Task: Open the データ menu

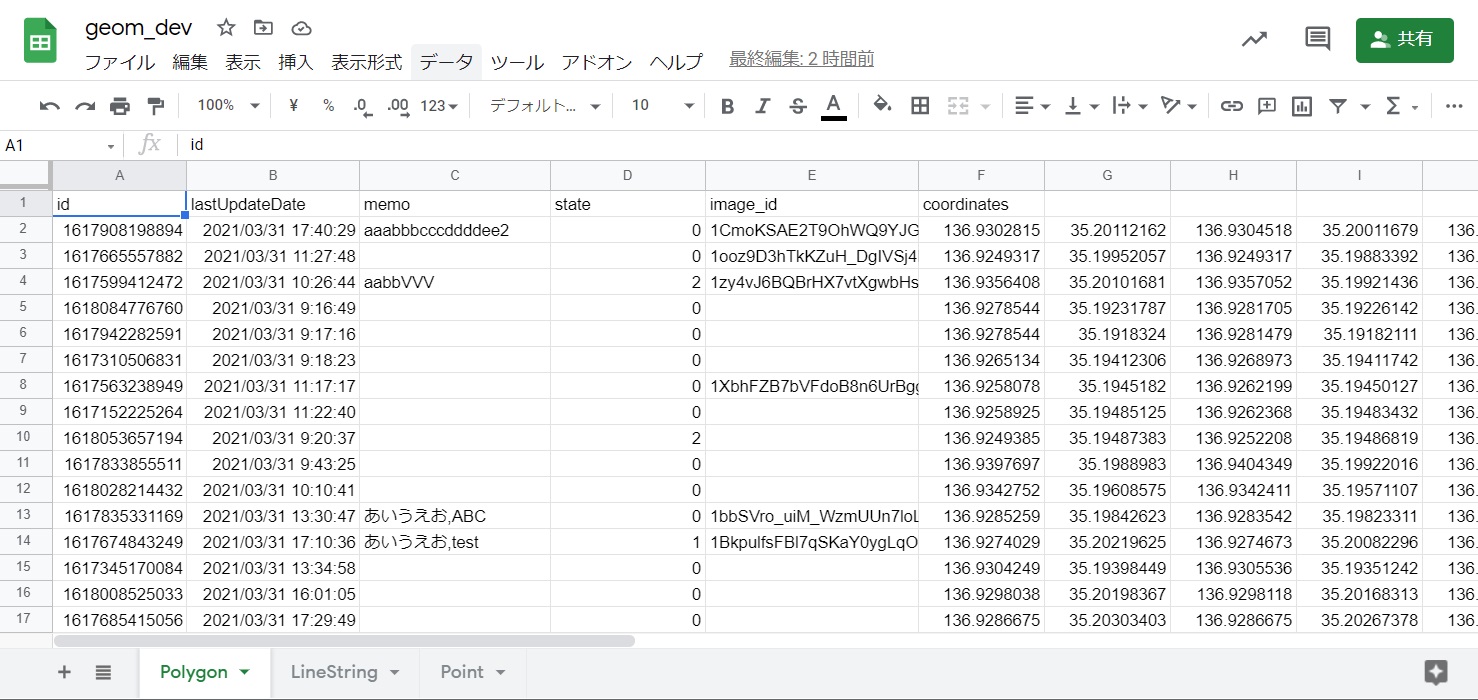Action: tap(446, 62)
